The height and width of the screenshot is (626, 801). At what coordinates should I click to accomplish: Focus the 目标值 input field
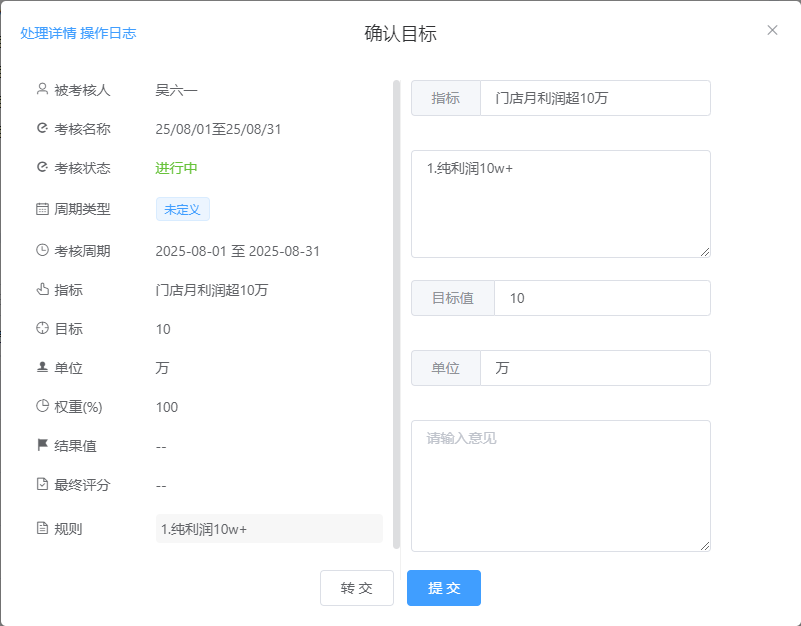pos(601,298)
